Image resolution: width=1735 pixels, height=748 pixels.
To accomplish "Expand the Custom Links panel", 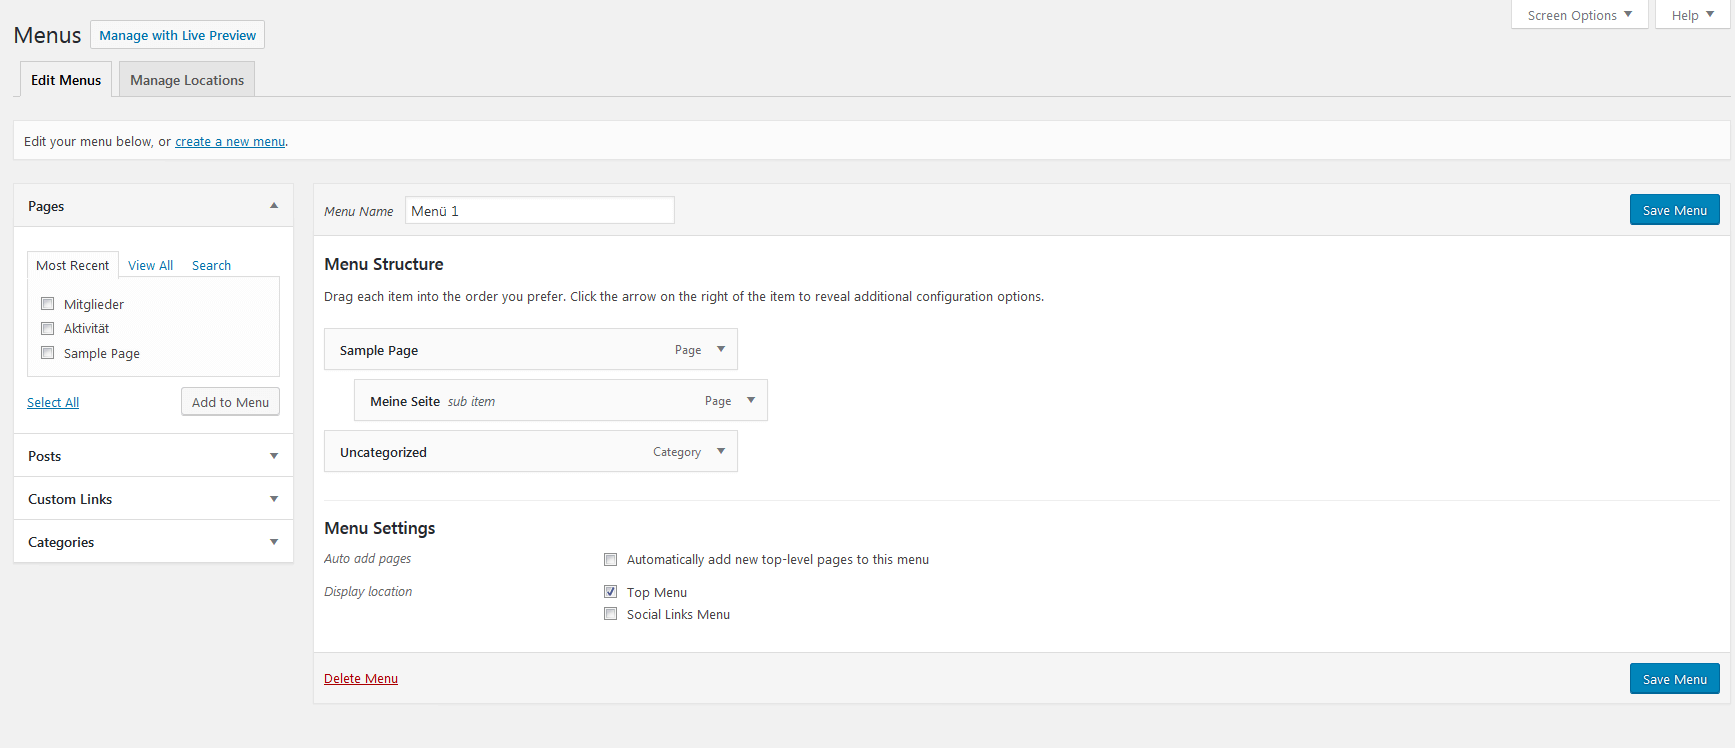I will (x=153, y=499).
